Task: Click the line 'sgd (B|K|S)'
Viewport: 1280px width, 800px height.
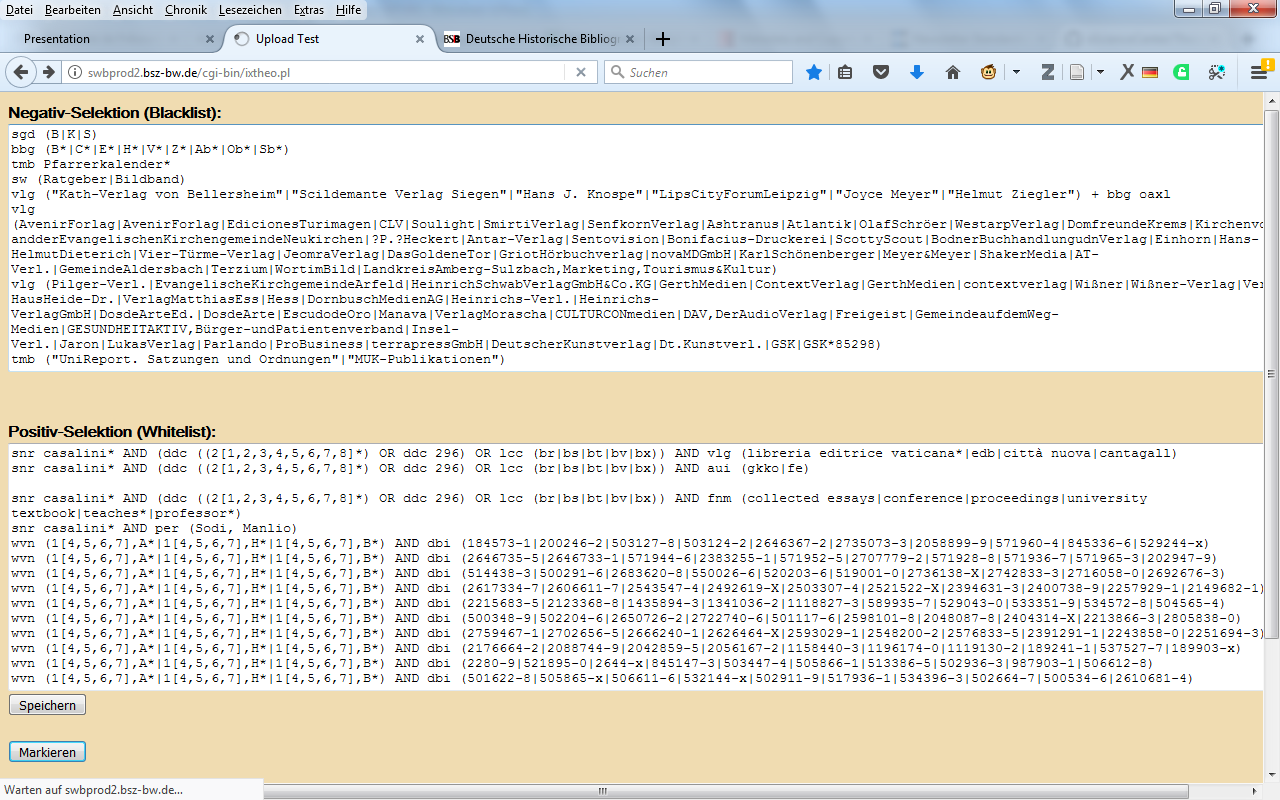Action: click(54, 134)
